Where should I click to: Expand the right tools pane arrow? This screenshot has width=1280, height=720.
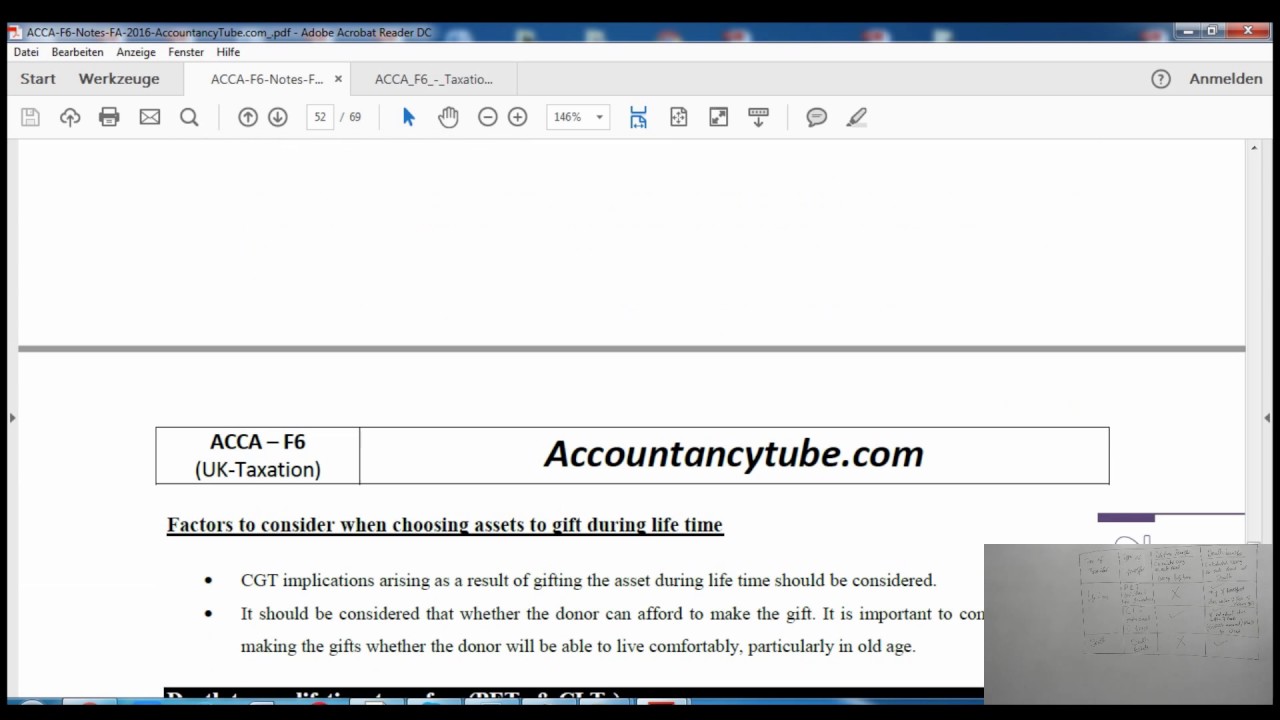(x=1267, y=418)
